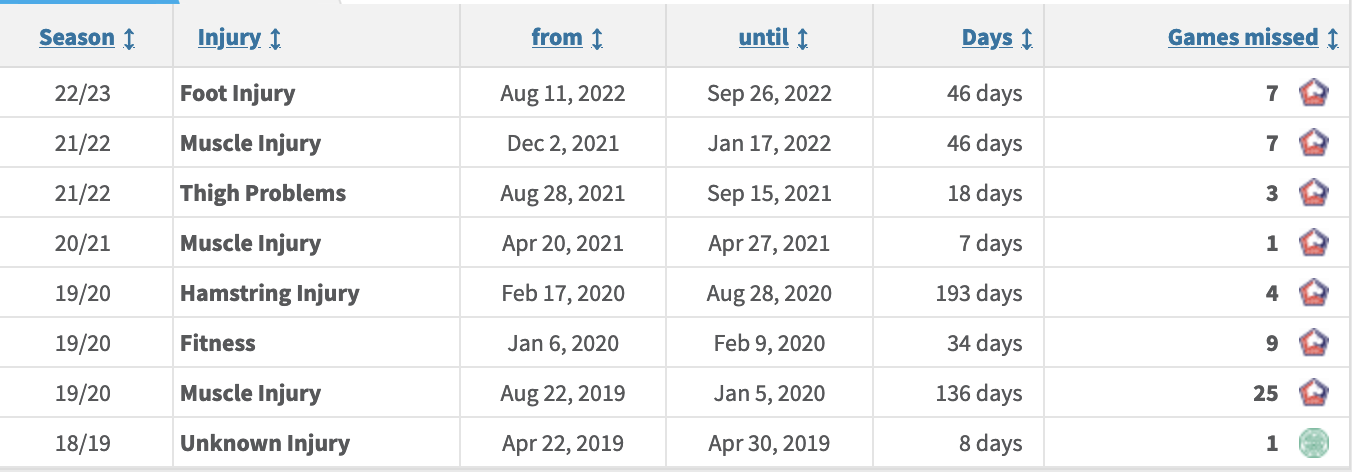Click club crest in the 136 days row
Image resolution: width=1352 pixels, height=472 pixels.
coord(1313,394)
